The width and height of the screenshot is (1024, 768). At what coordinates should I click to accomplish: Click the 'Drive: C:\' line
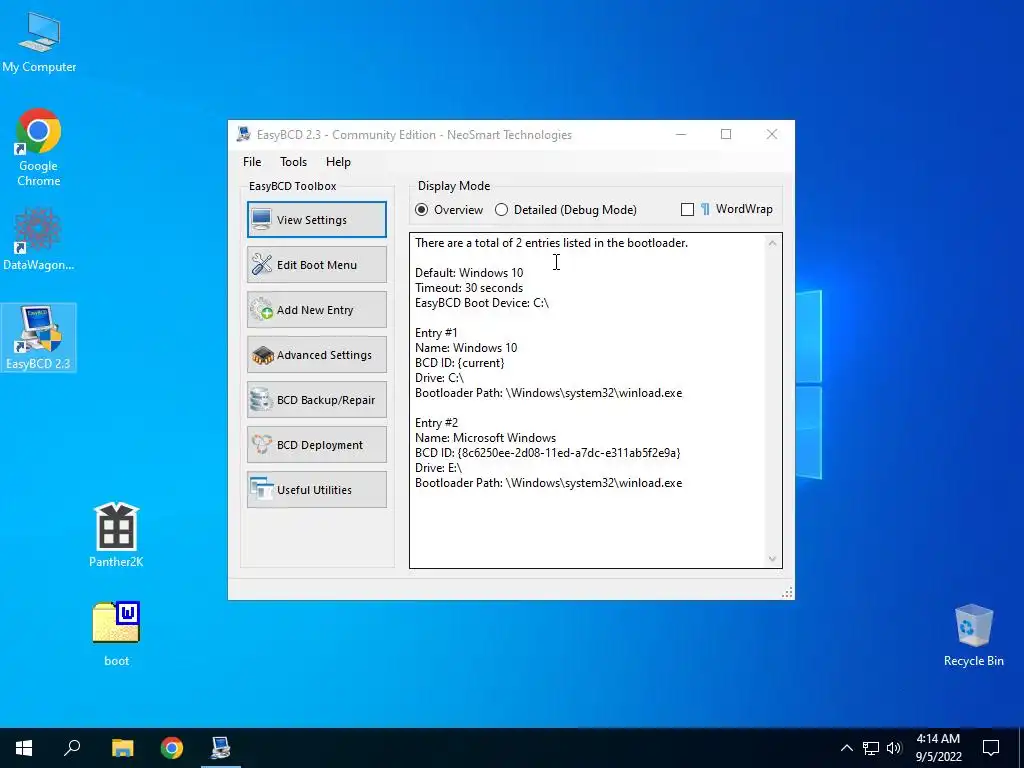pos(439,378)
